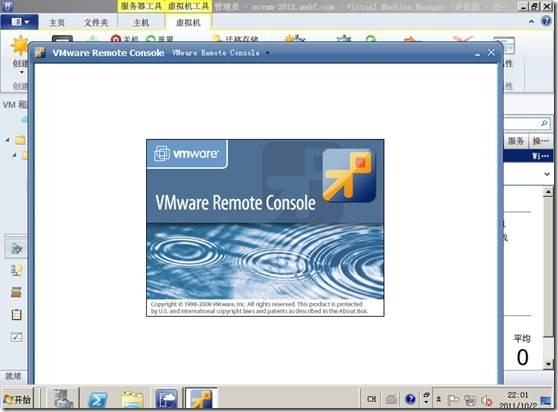Click the VMware Remote Console window icon
558x412 pixels.
pyautogui.click(x=40, y=52)
